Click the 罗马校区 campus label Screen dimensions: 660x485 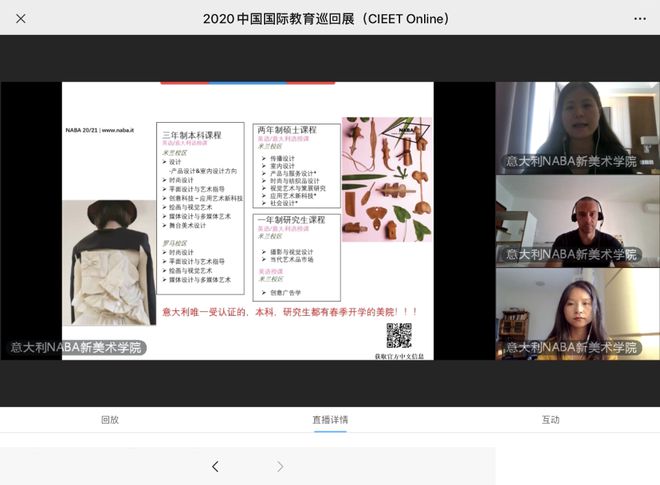point(175,243)
